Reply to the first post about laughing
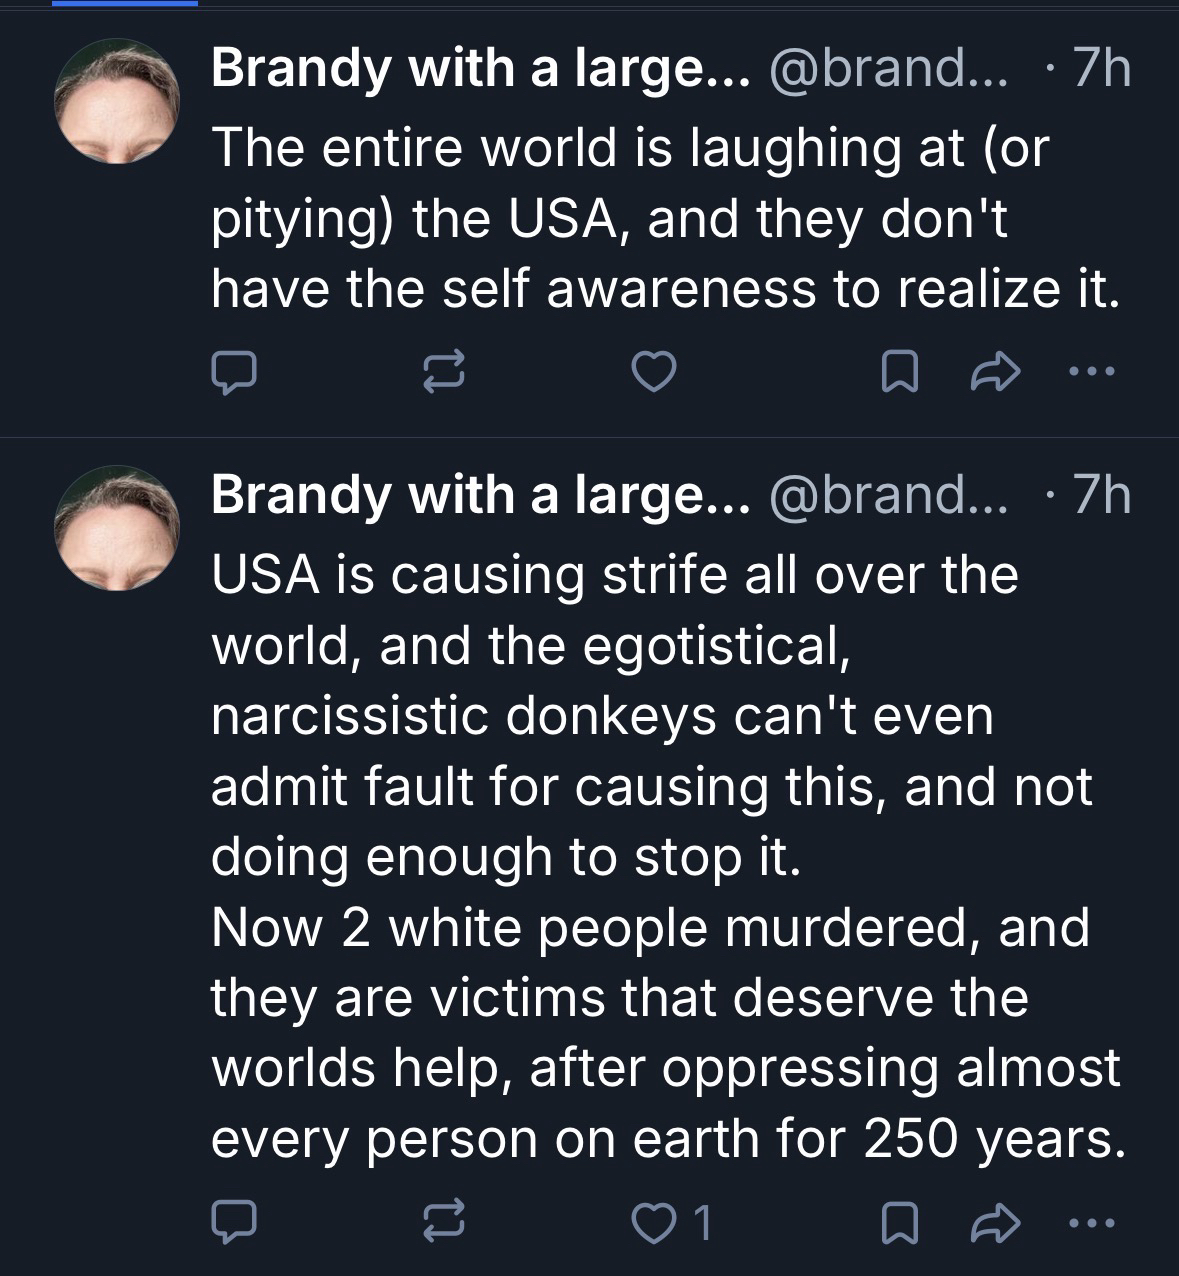 [x=234, y=372]
